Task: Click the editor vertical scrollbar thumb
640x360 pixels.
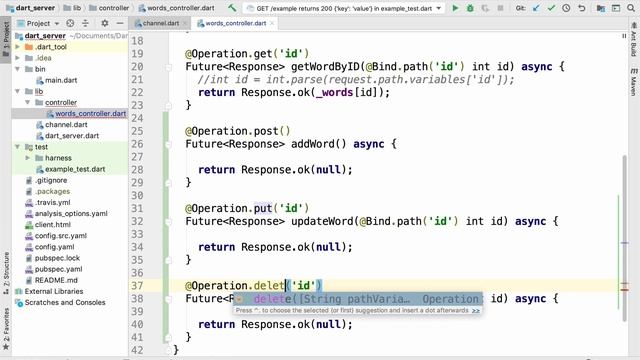Action: [x=624, y=238]
